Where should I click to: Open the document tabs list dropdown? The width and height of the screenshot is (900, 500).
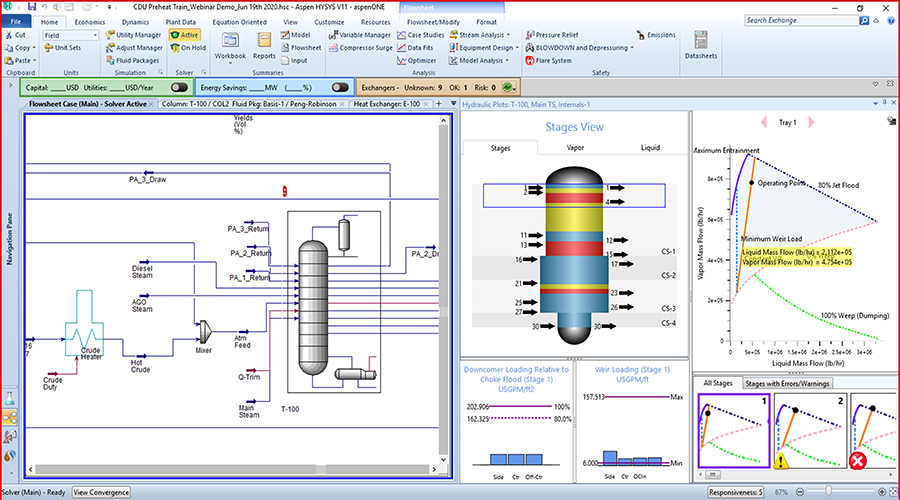pyautogui.click(x=453, y=104)
